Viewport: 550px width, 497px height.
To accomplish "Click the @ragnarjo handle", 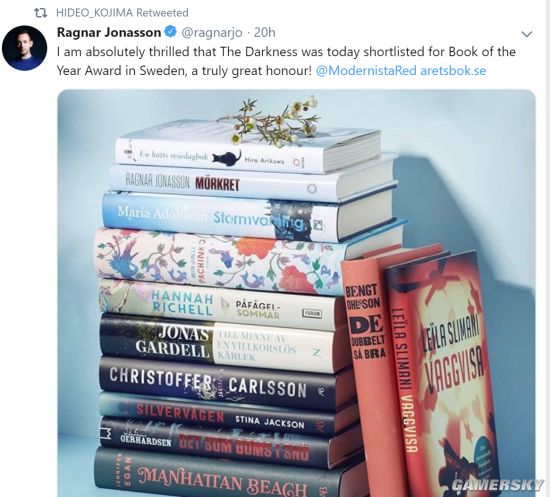I will click(x=212, y=33).
